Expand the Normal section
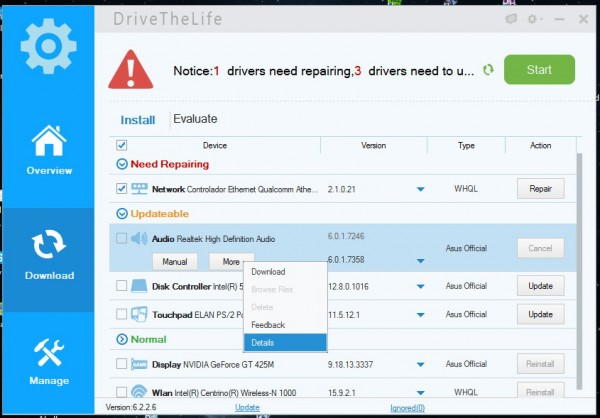Viewport: 600px width, 418px height. [122, 339]
